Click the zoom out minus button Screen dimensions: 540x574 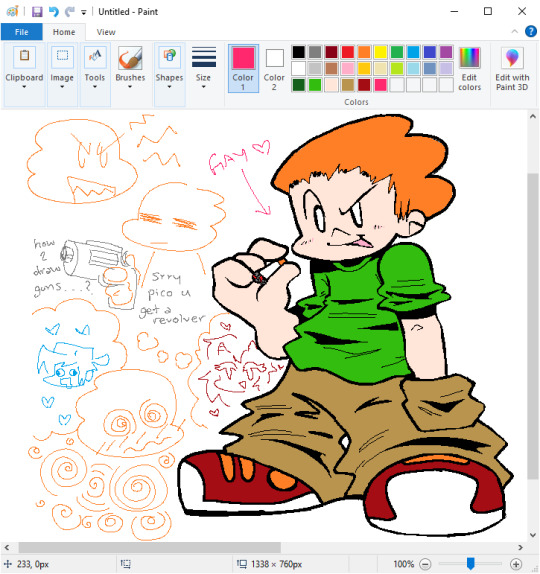coord(425,564)
